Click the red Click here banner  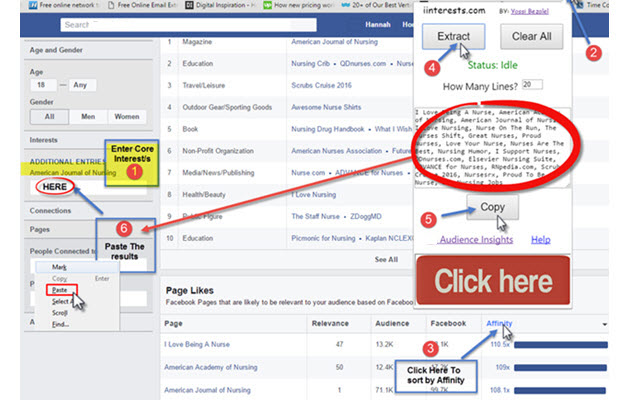(x=493, y=280)
